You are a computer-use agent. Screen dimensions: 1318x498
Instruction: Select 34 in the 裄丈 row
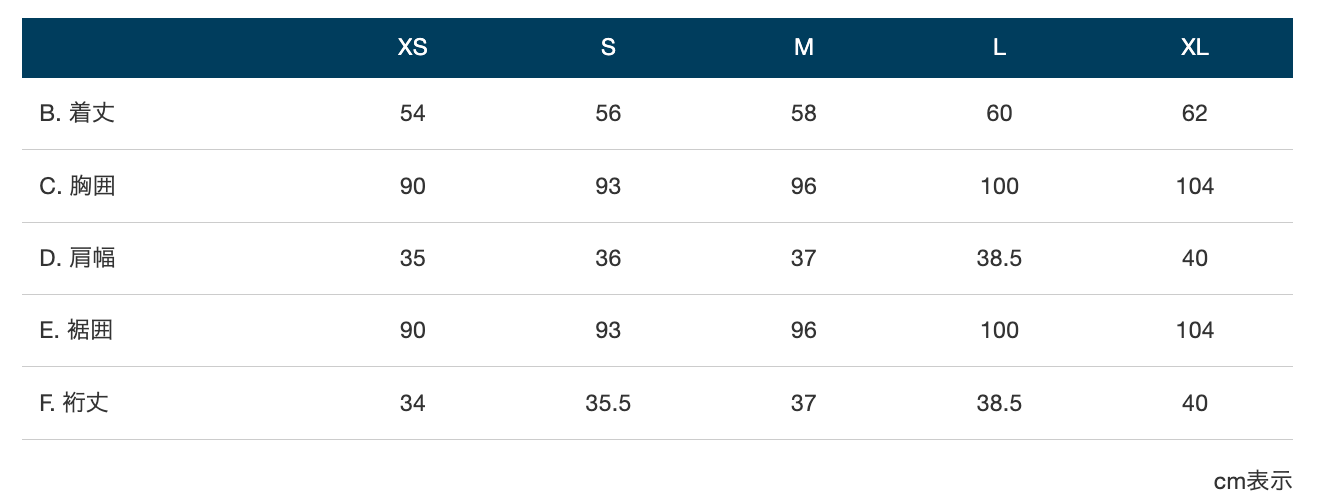point(413,403)
